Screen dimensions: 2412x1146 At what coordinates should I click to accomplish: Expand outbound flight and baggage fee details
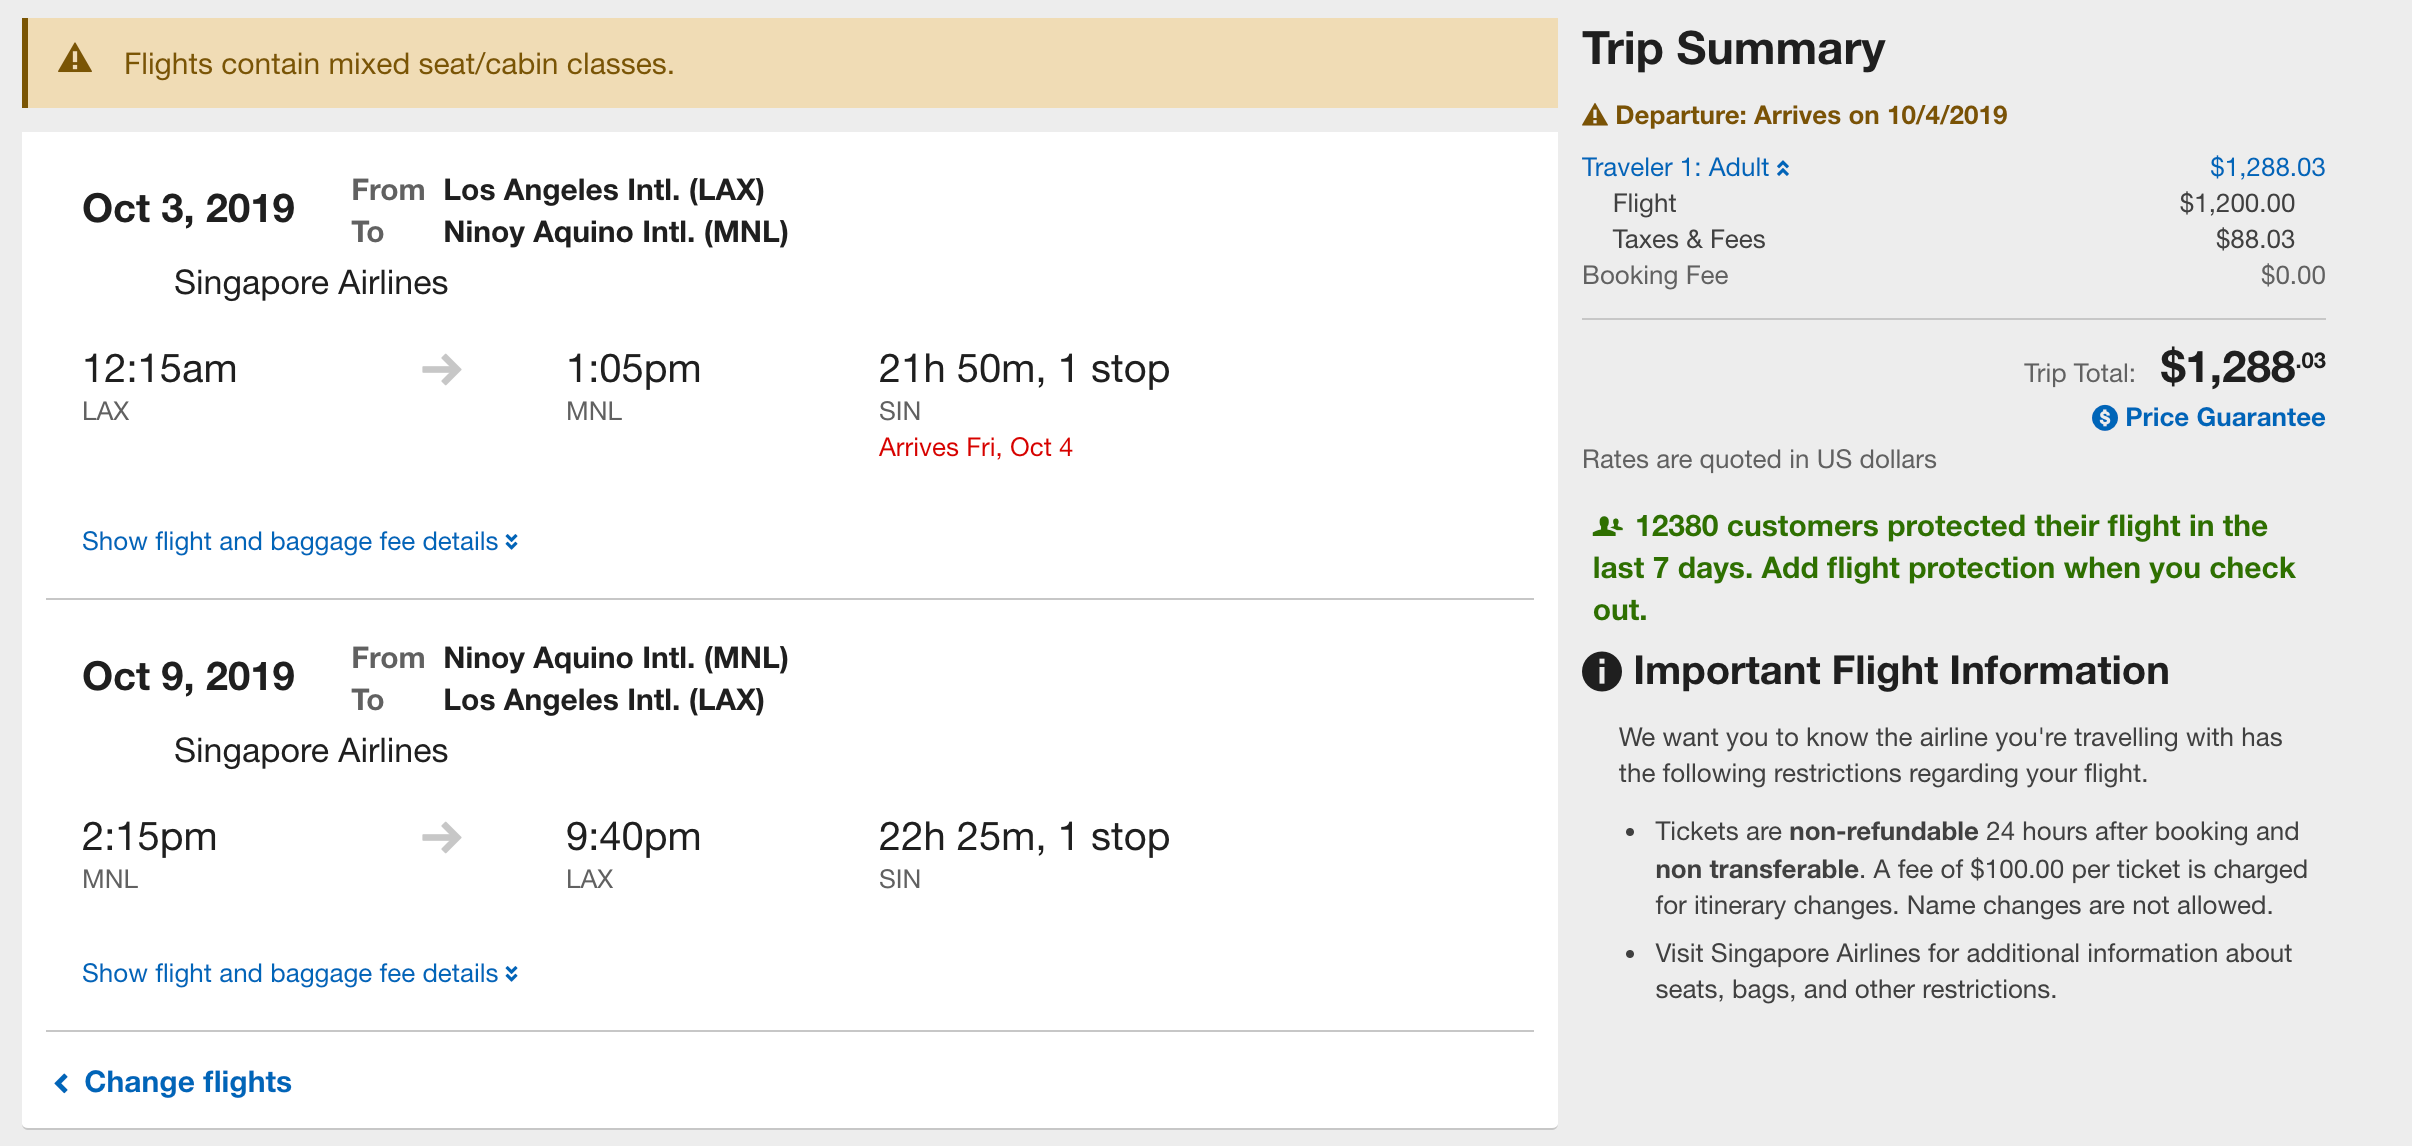(x=299, y=542)
